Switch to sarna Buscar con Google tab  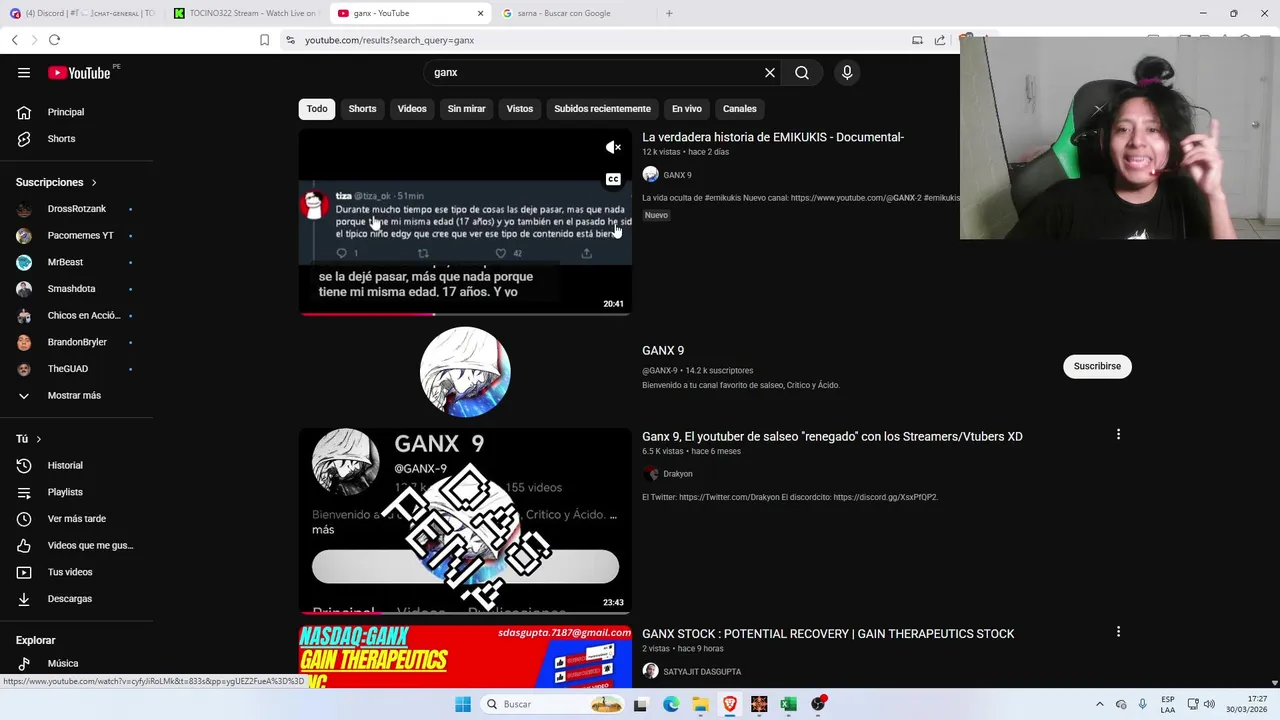click(572, 13)
